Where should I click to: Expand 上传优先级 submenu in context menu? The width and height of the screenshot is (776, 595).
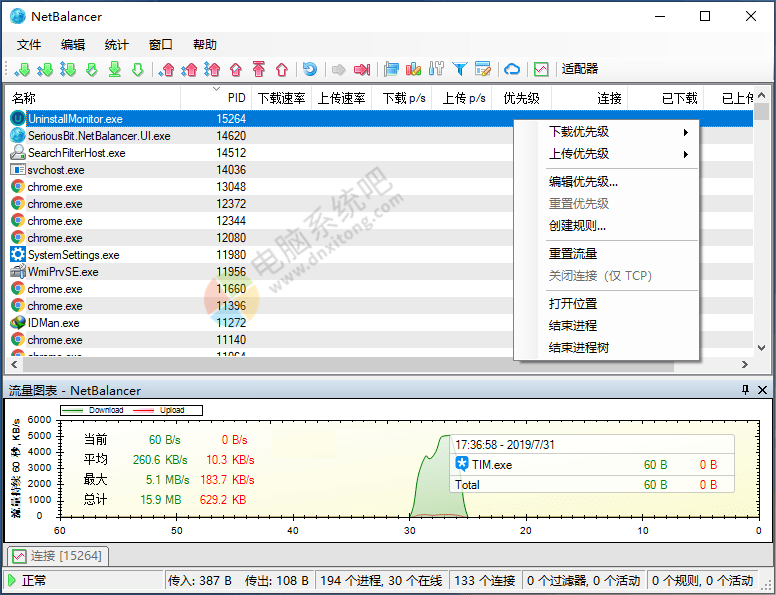click(606, 154)
